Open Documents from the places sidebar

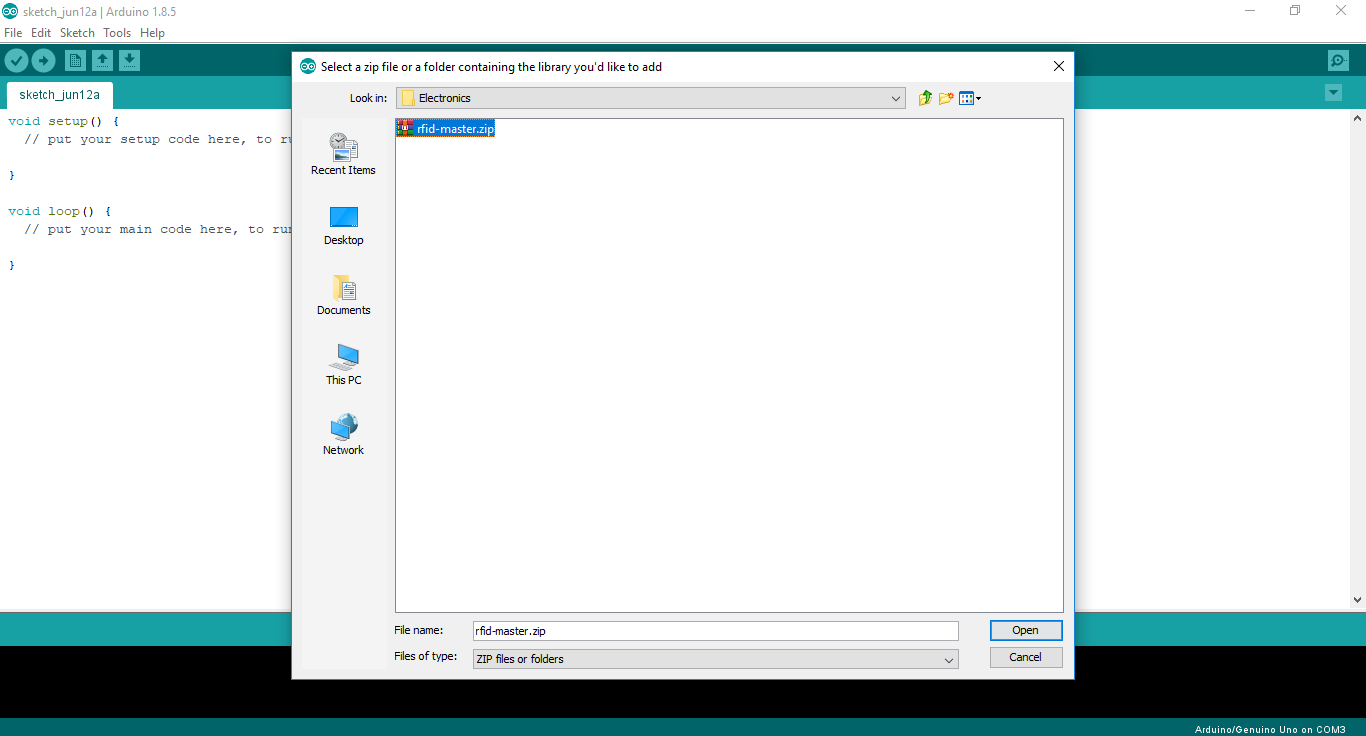(x=343, y=295)
